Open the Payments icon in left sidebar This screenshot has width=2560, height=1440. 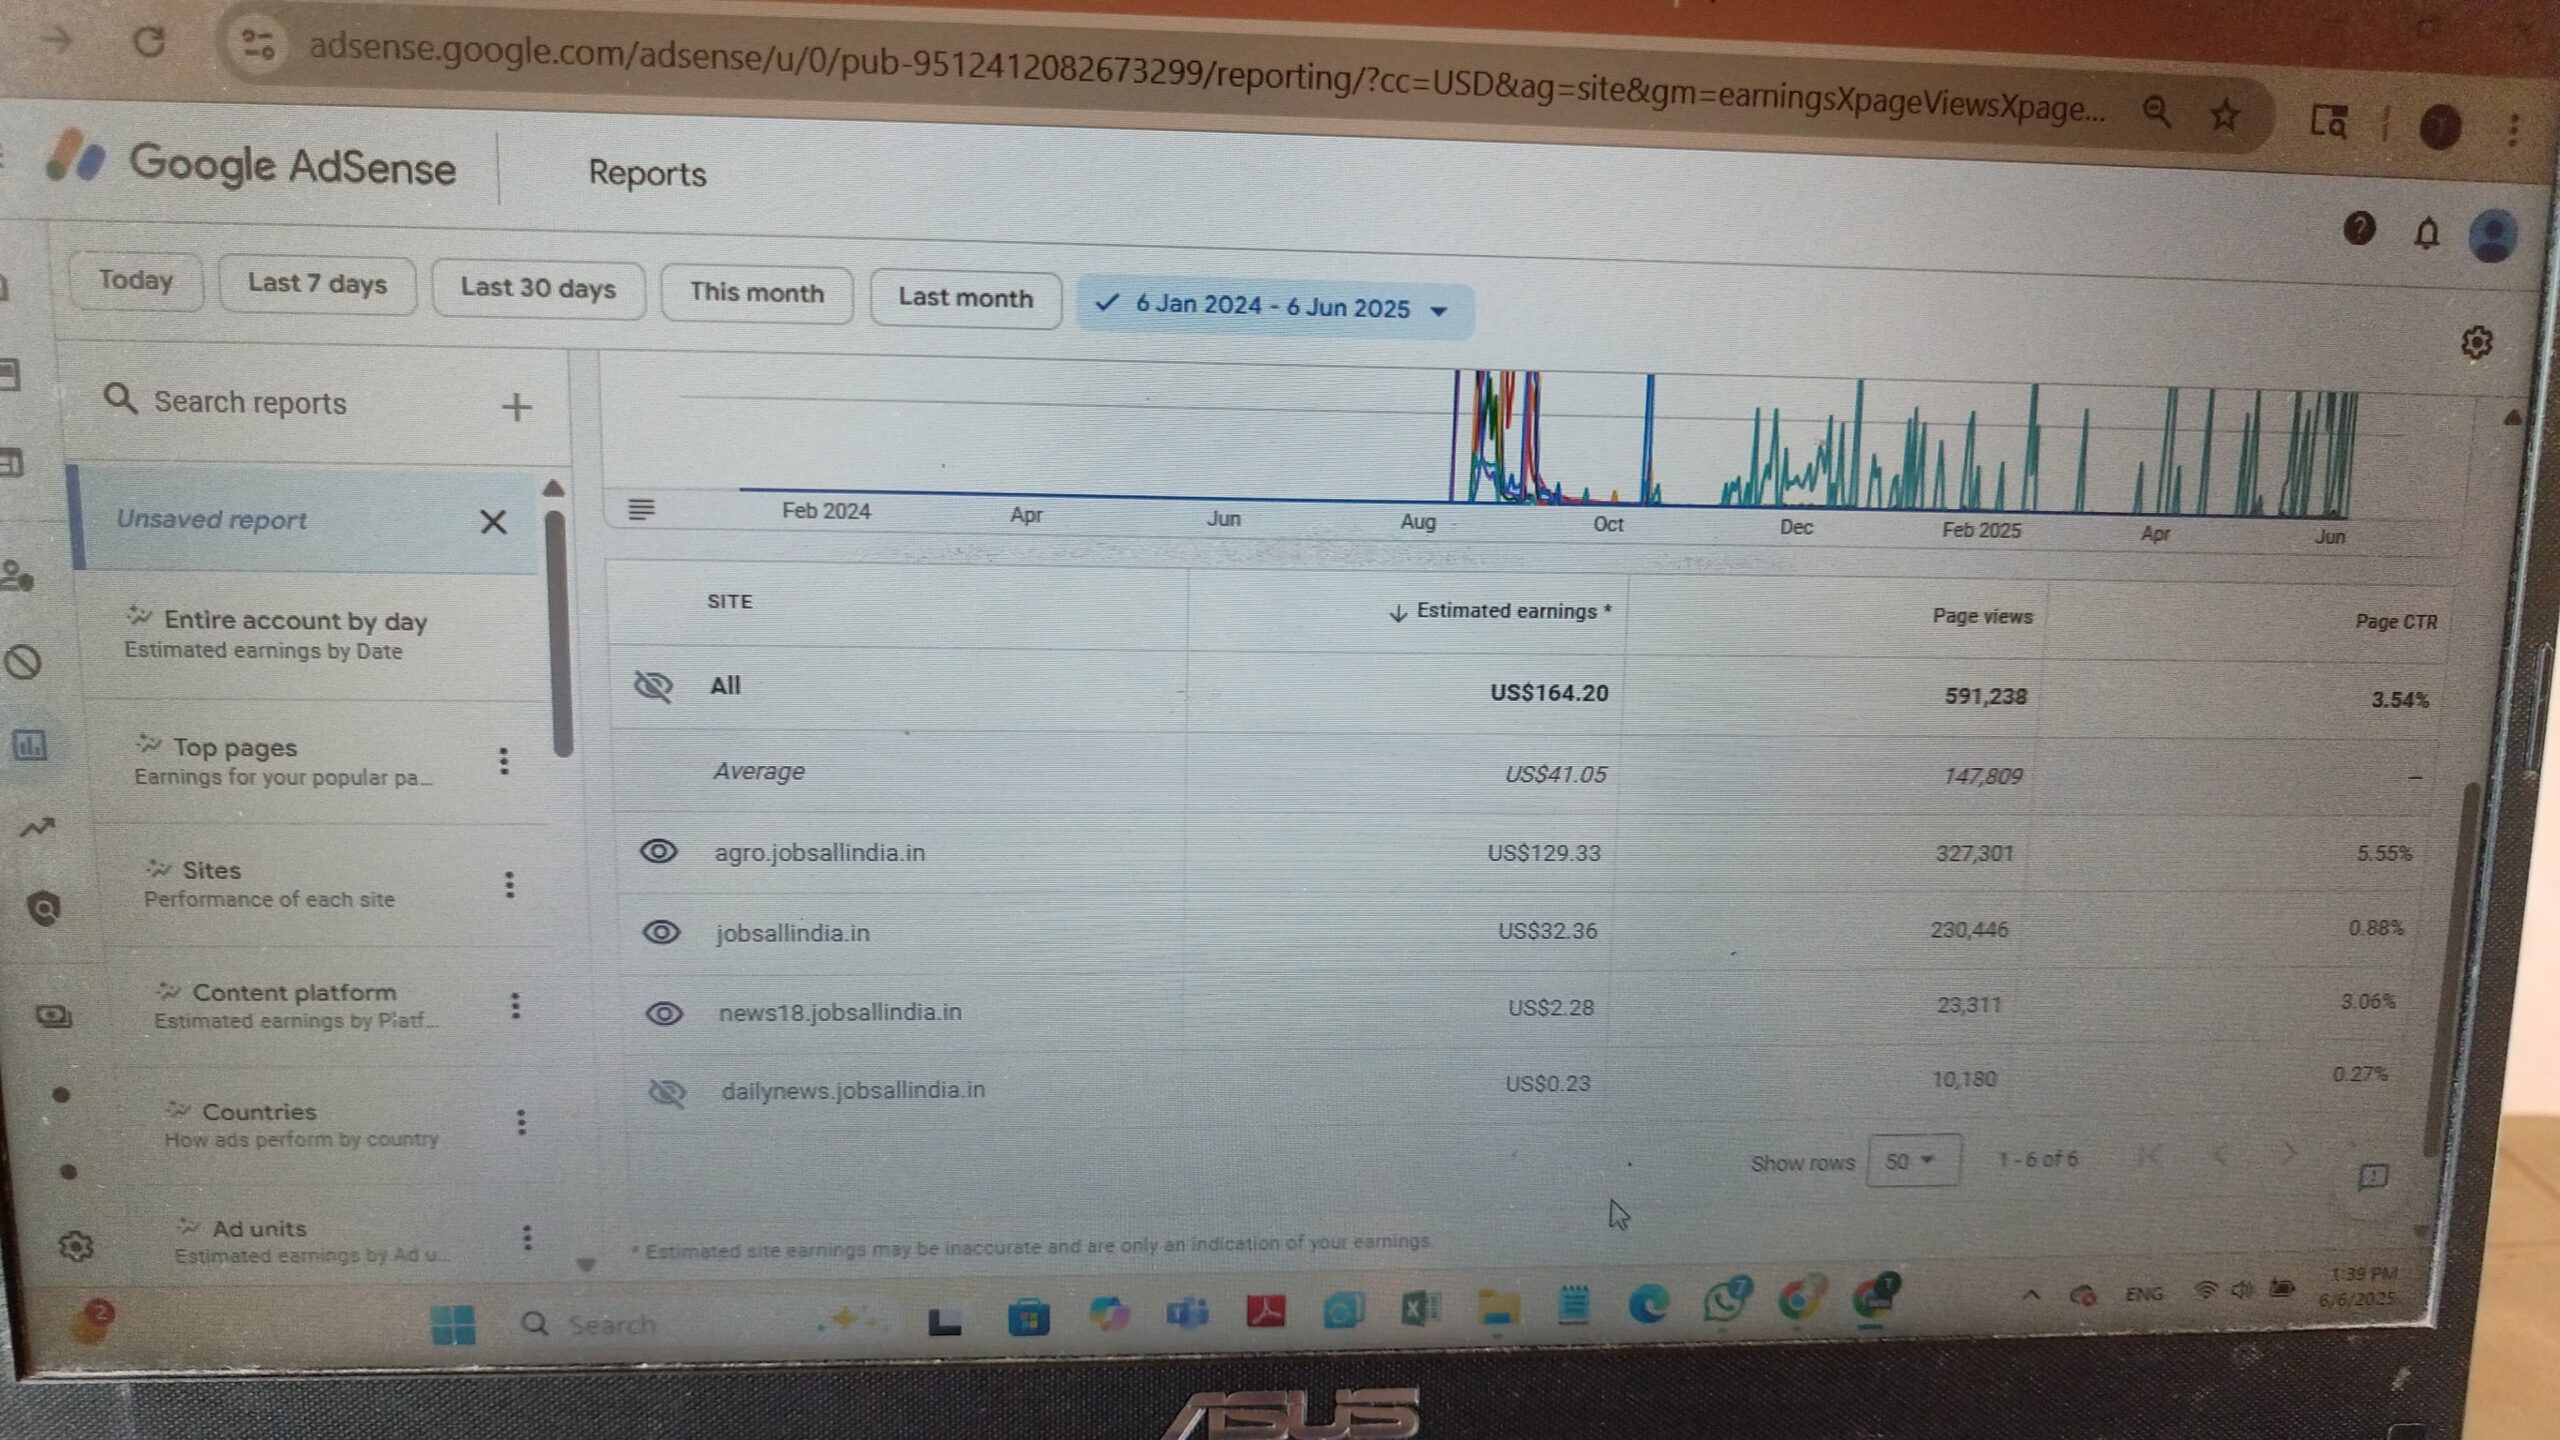[53, 1017]
